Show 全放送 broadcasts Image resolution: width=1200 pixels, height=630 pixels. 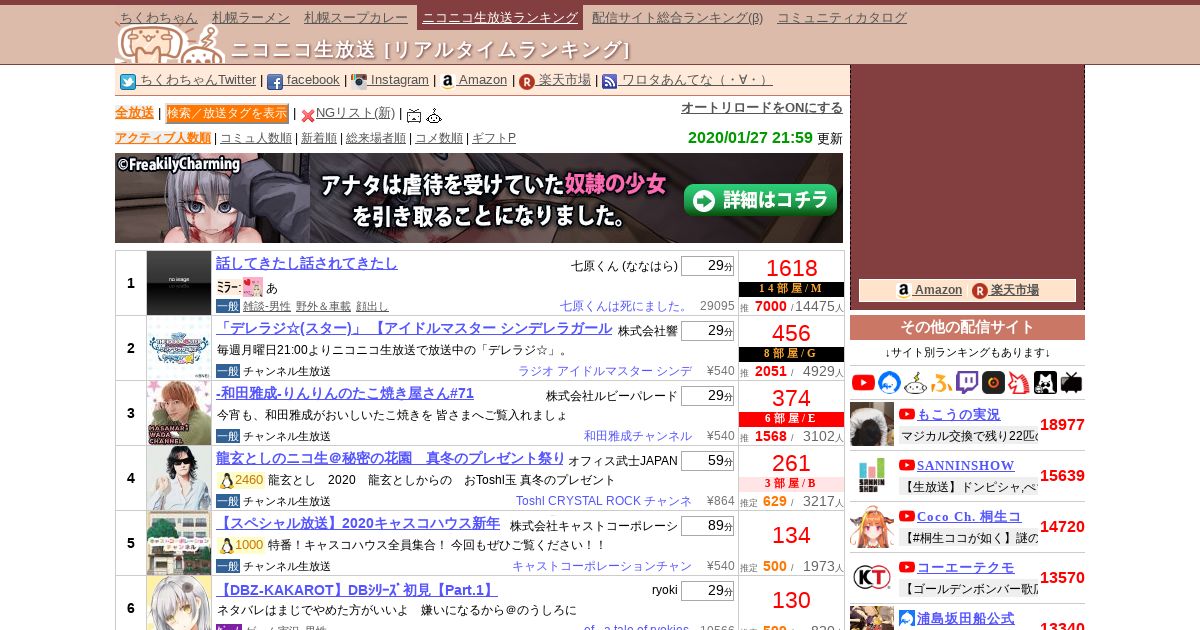(134, 113)
